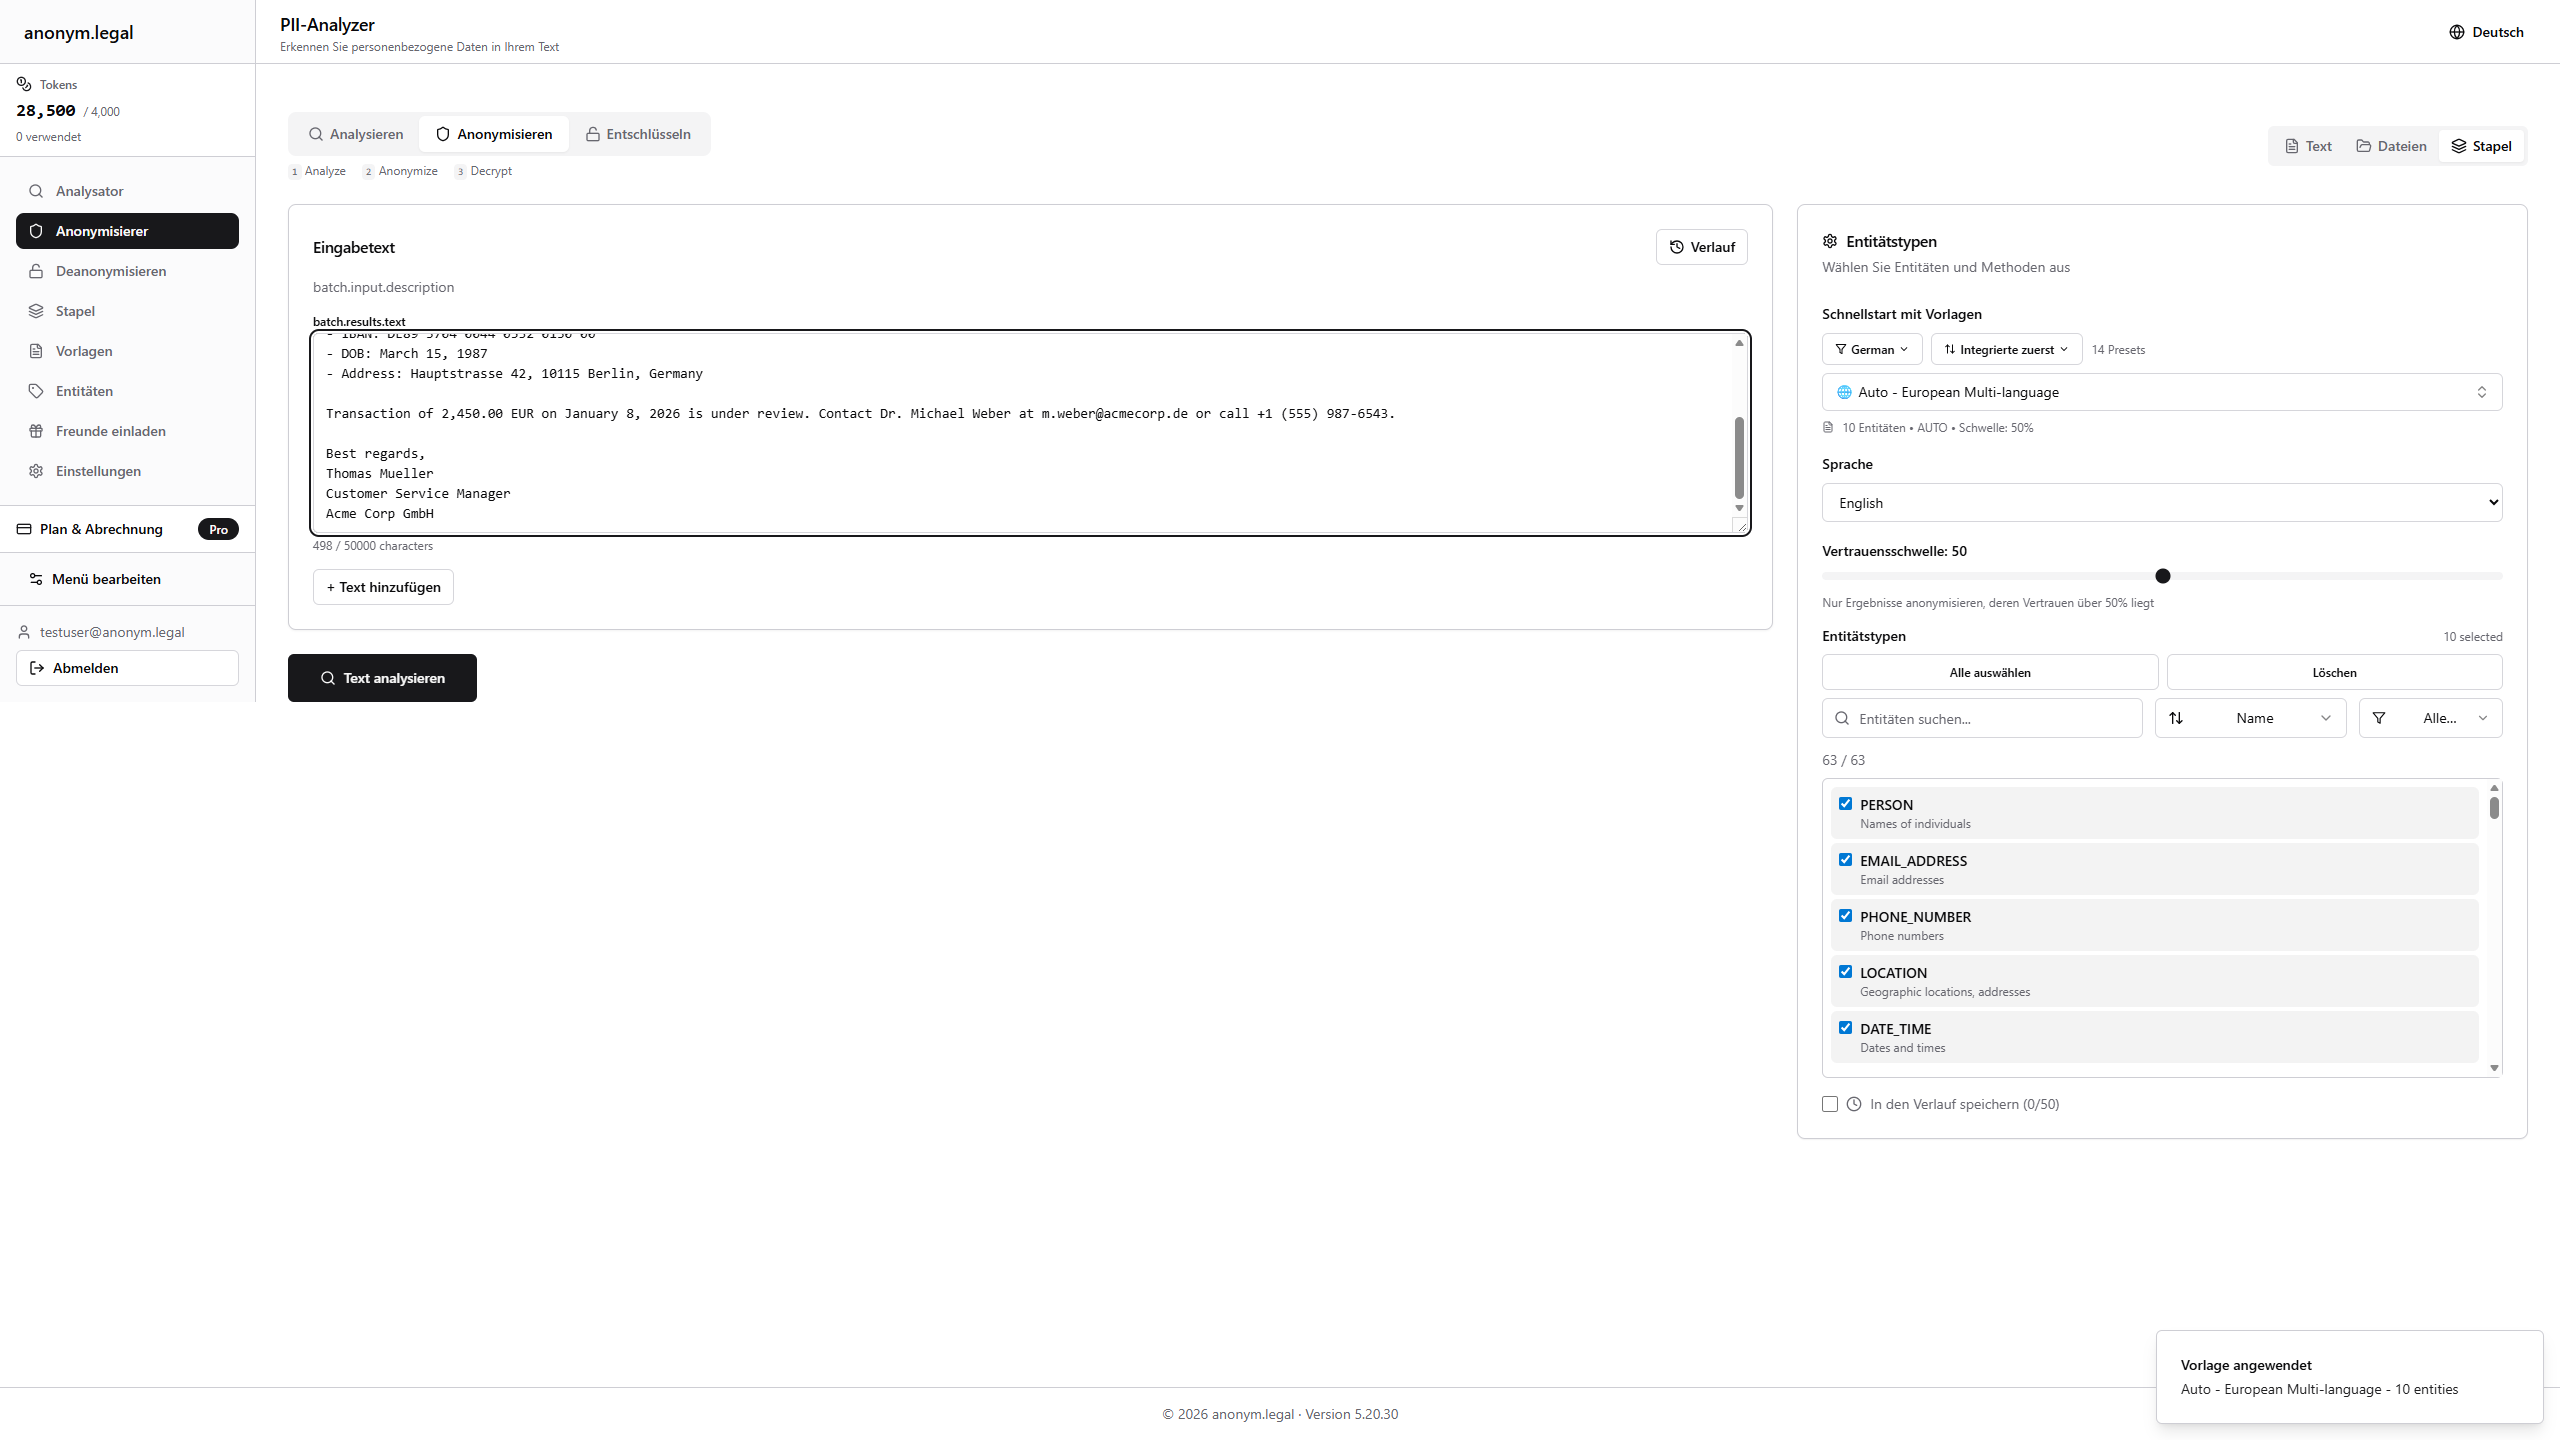Enable In den Verlauf speichern option

click(x=1829, y=1103)
